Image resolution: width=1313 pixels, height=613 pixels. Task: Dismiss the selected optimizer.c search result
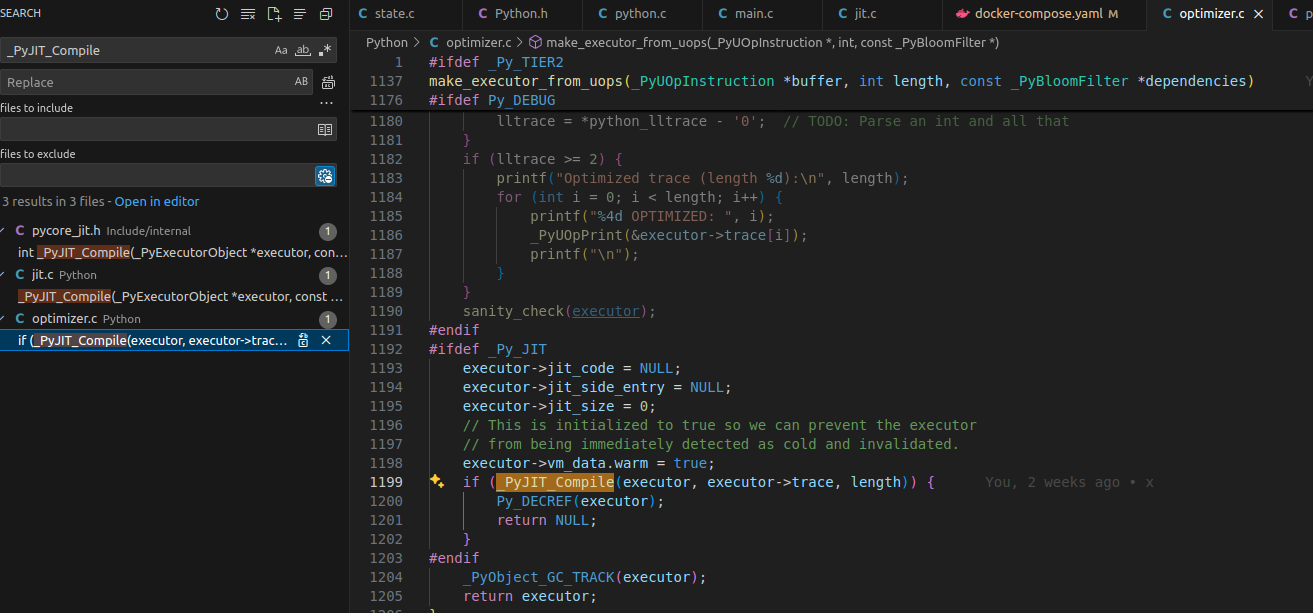326,340
